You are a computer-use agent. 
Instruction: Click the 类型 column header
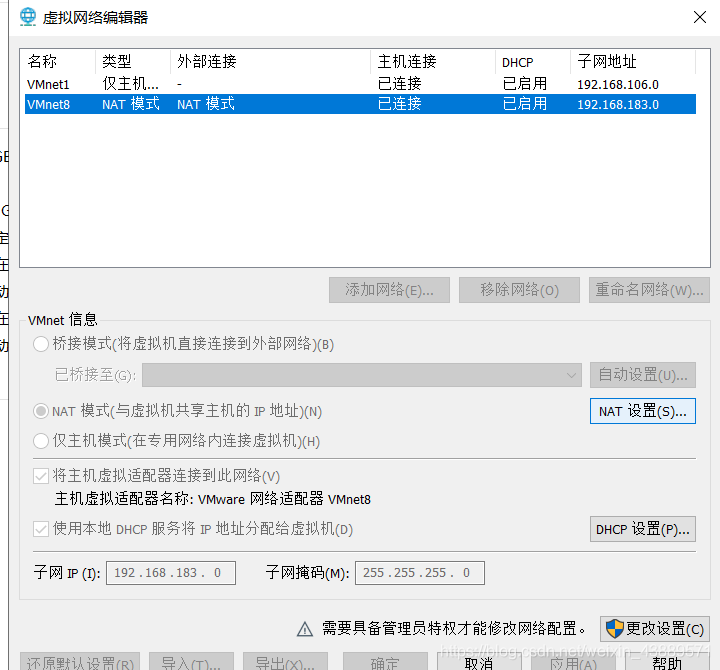(x=133, y=62)
